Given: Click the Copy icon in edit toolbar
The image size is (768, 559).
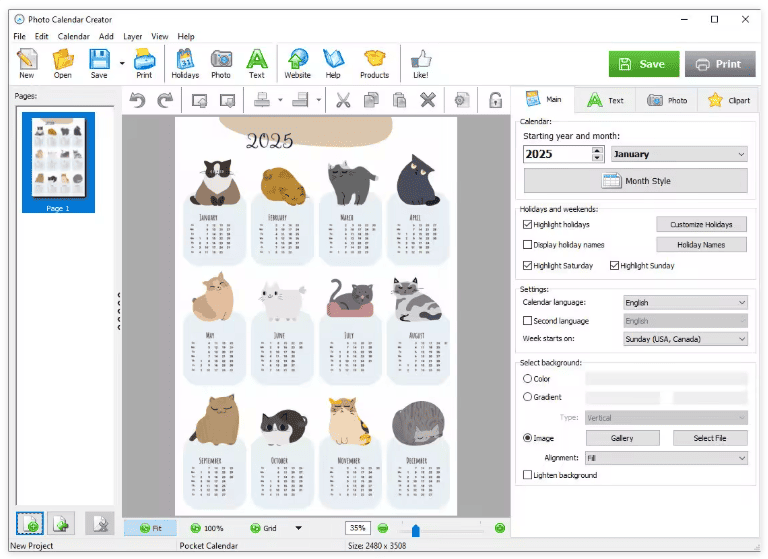Looking at the screenshot, I should [371, 100].
